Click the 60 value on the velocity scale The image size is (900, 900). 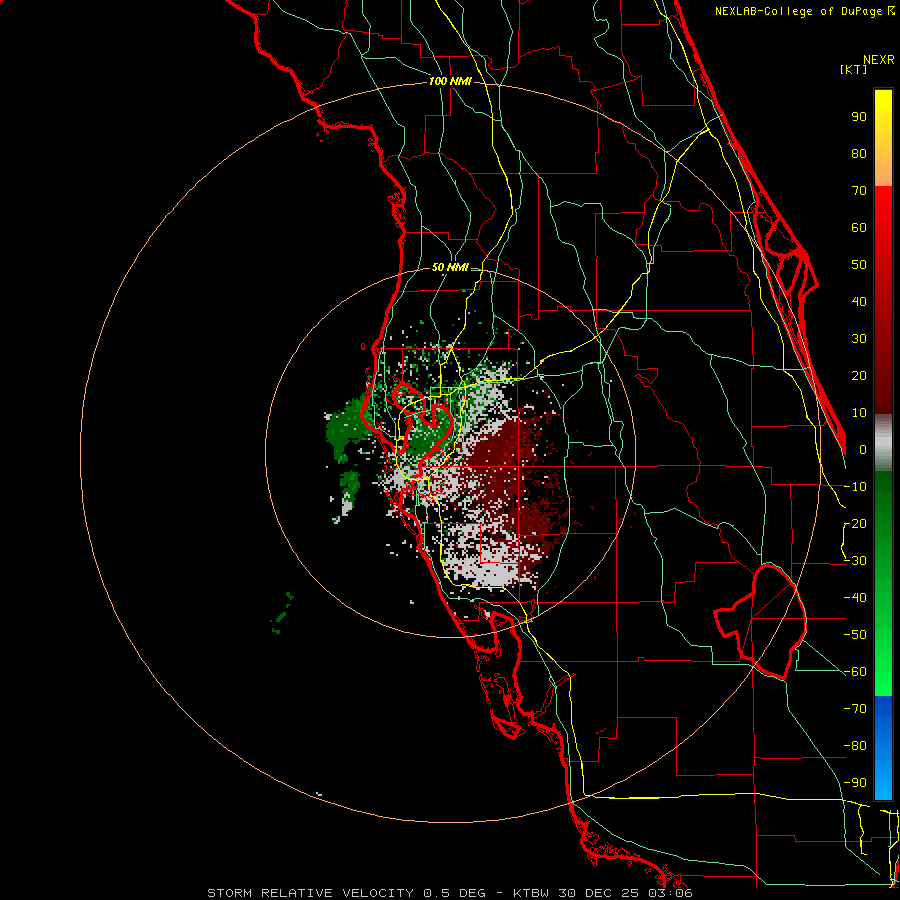[x=859, y=228]
